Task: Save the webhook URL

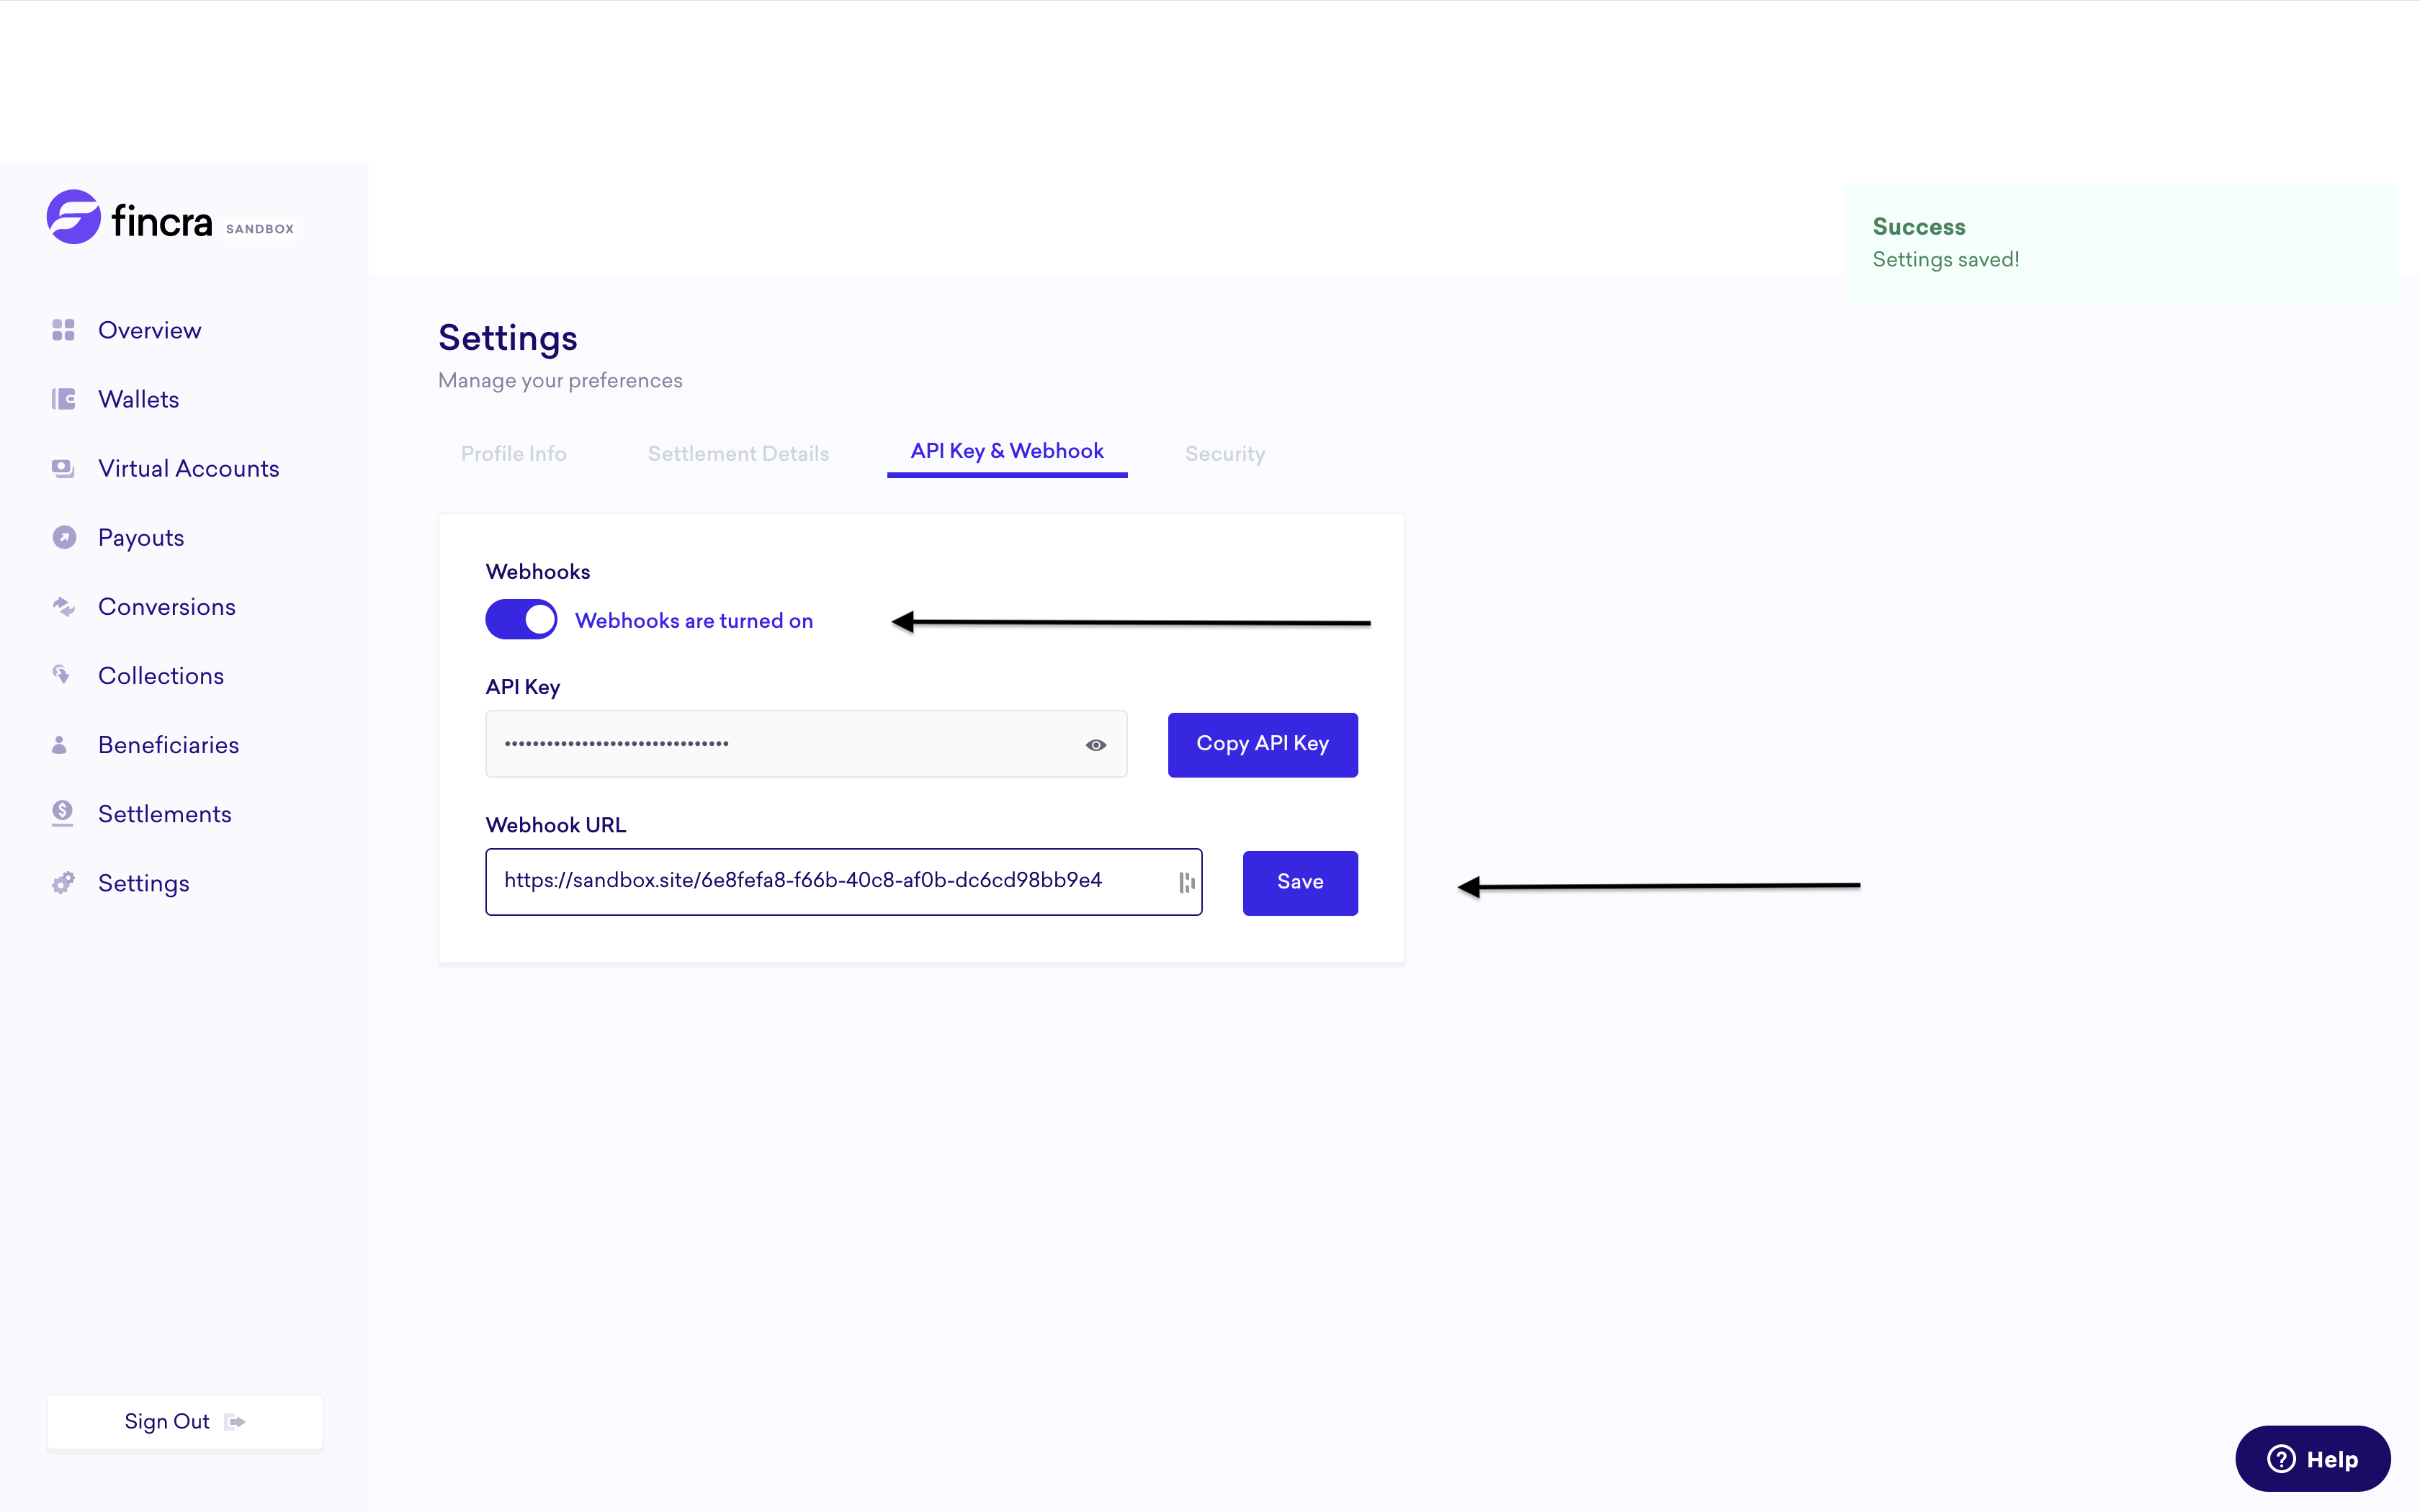Action: pyautogui.click(x=1299, y=881)
